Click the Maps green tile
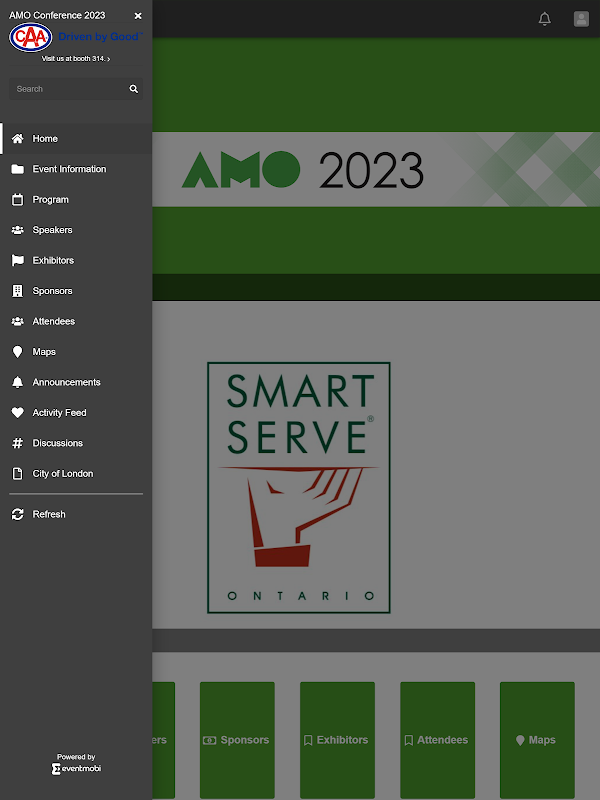Viewport: 600px width, 800px height. pyautogui.click(x=537, y=740)
